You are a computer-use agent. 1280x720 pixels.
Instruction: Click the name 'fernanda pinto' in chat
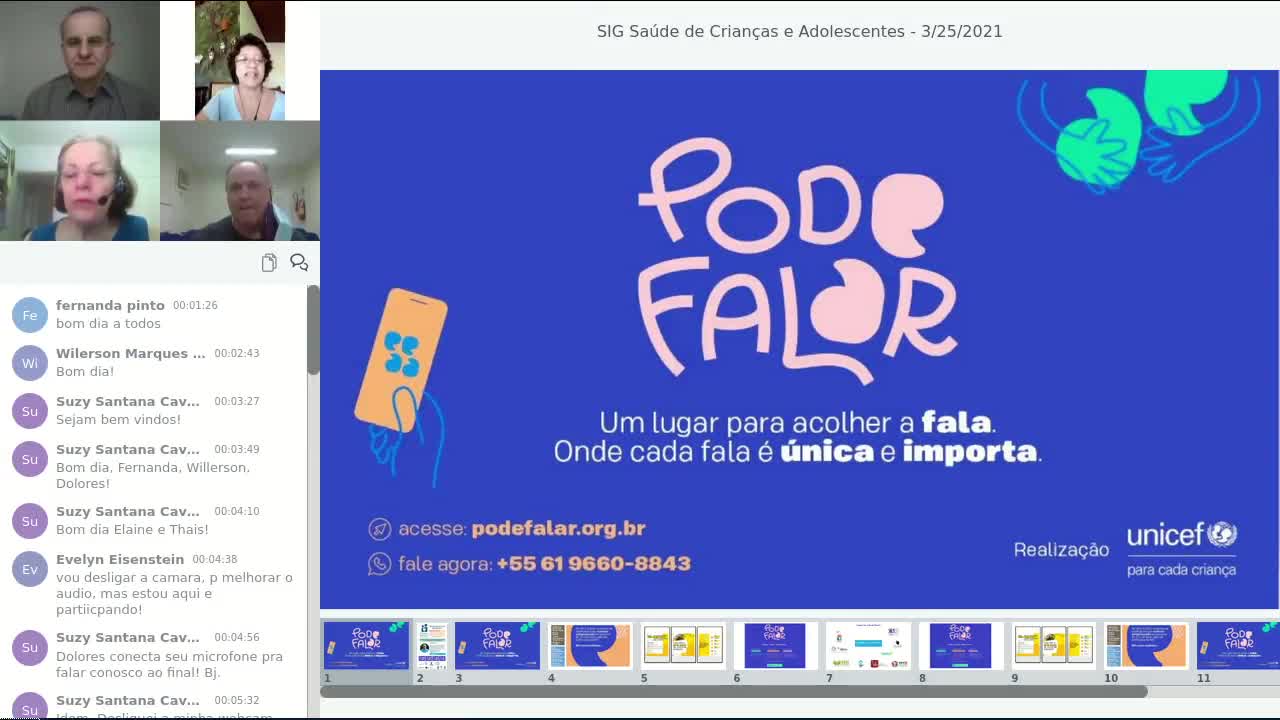(x=110, y=305)
